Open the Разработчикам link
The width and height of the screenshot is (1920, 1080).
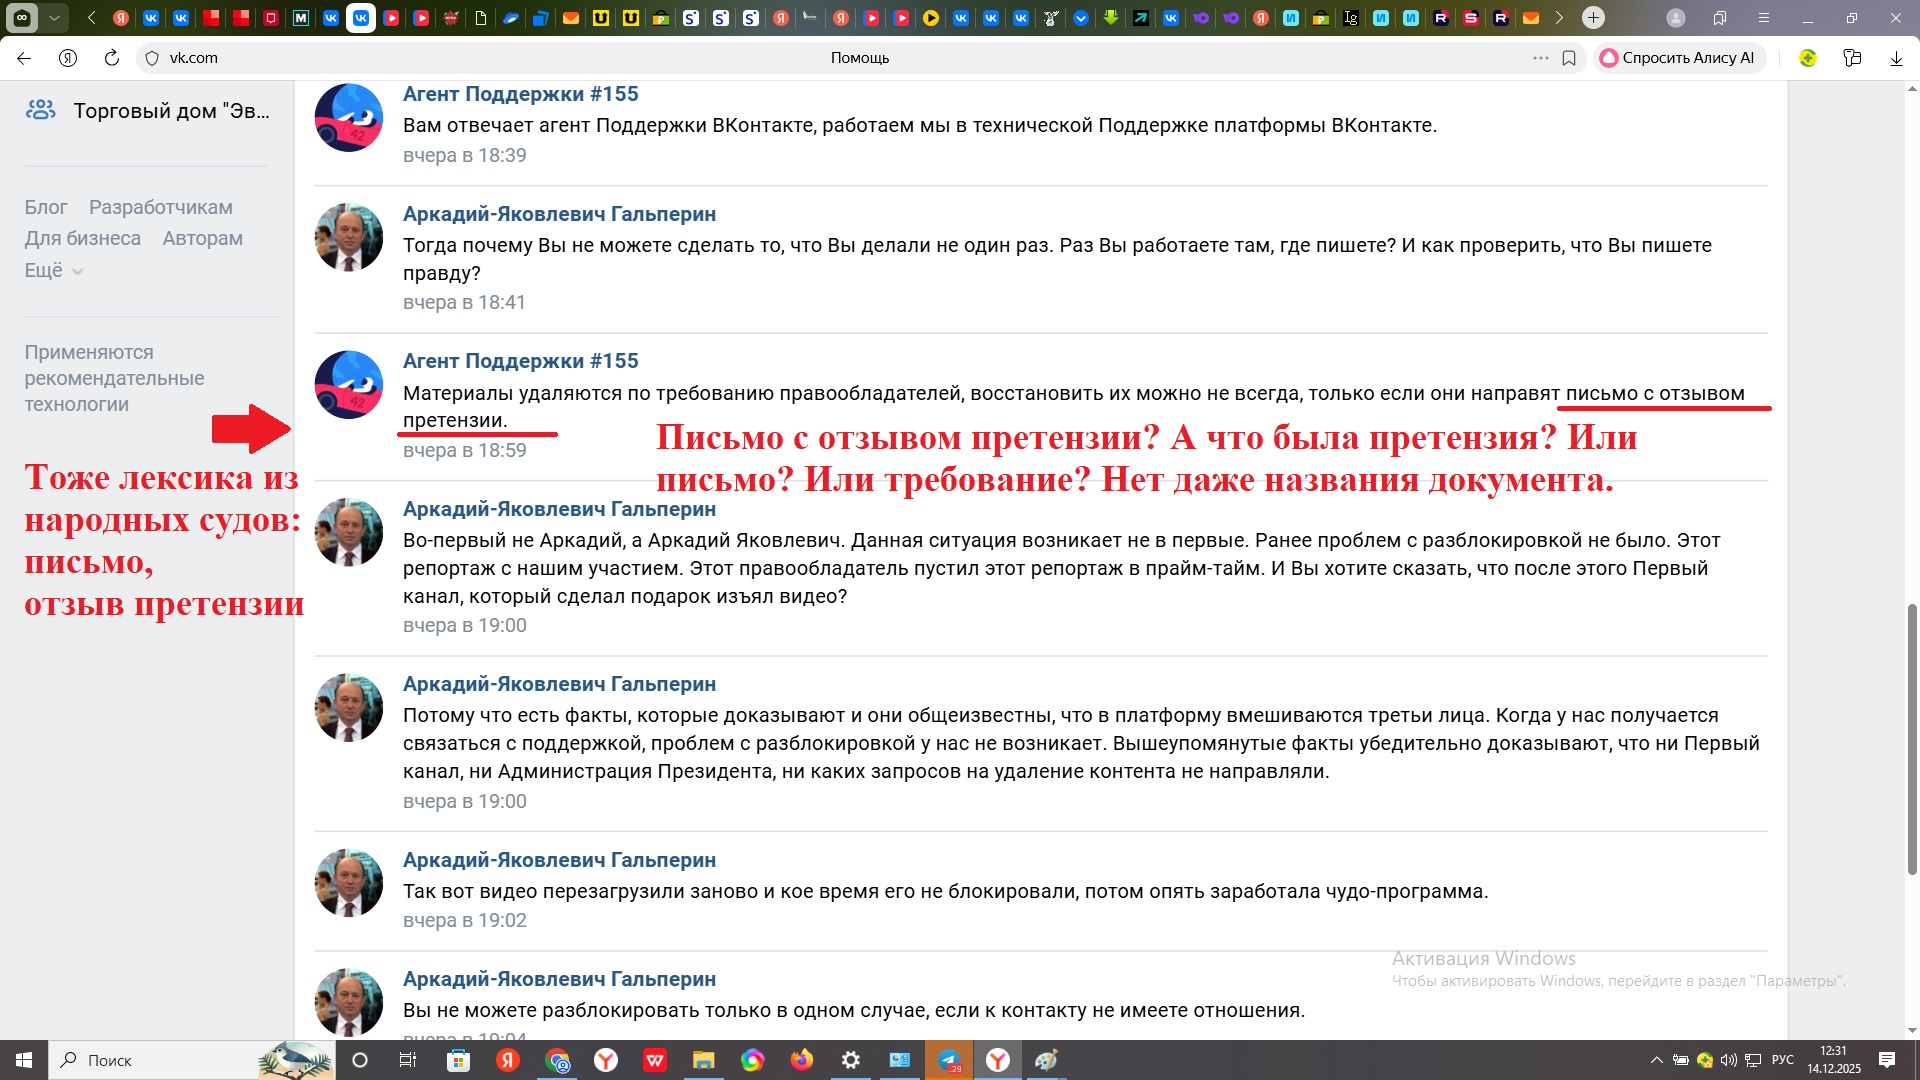pyautogui.click(x=160, y=207)
